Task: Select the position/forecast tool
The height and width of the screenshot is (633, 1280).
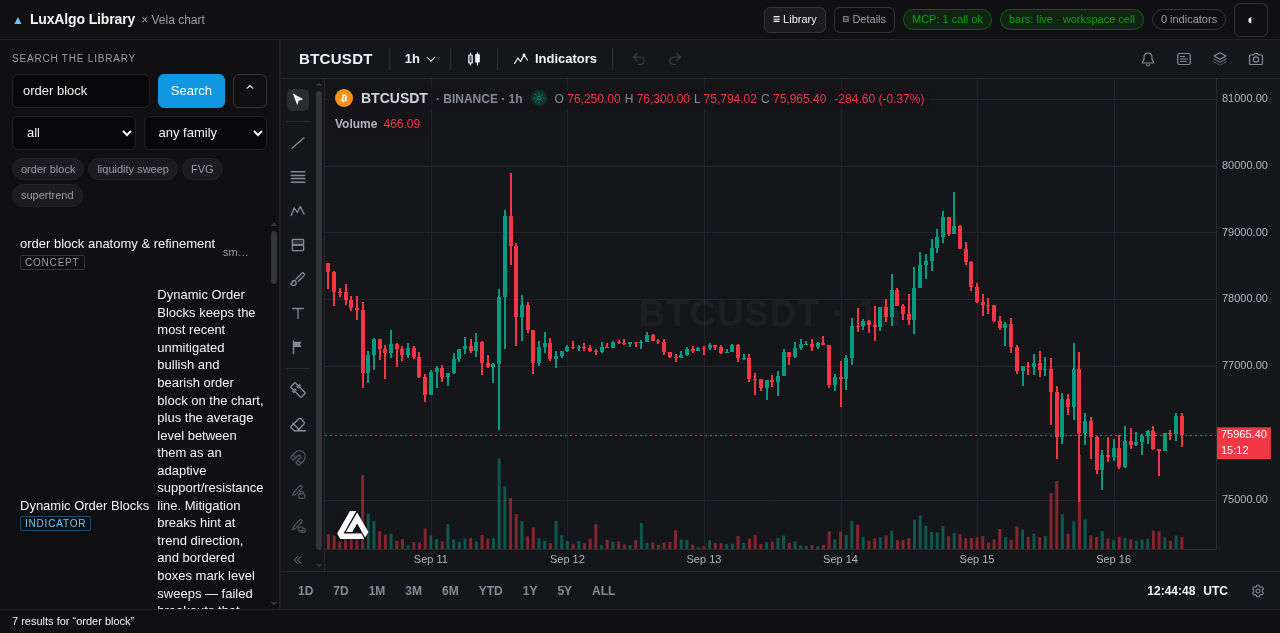Action: tap(298, 245)
